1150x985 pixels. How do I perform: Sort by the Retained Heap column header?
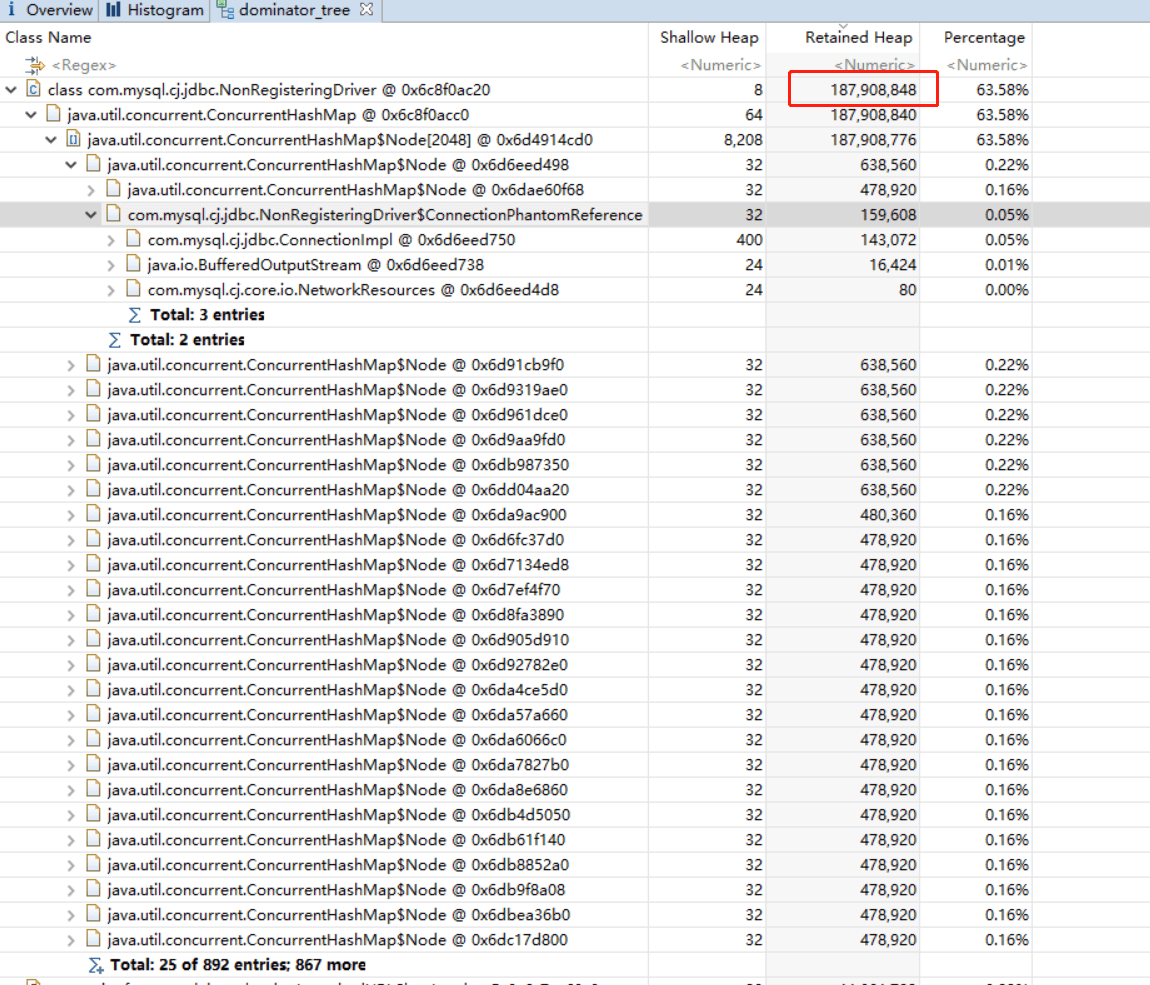click(x=858, y=38)
